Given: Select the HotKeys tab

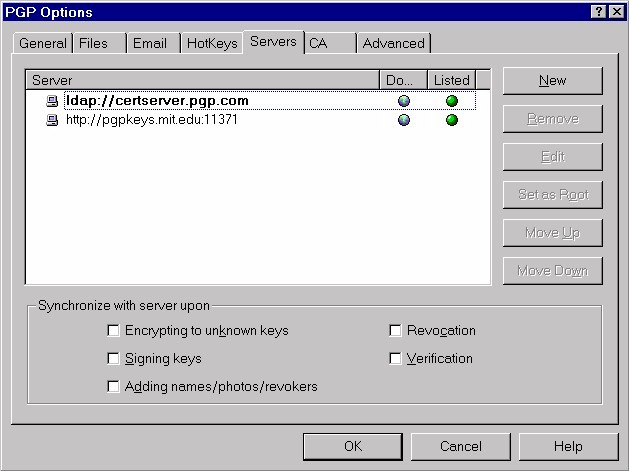Looking at the screenshot, I should tap(212, 43).
